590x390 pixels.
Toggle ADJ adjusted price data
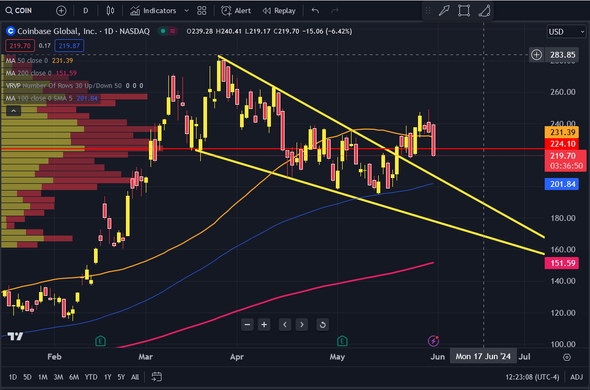point(576,377)
